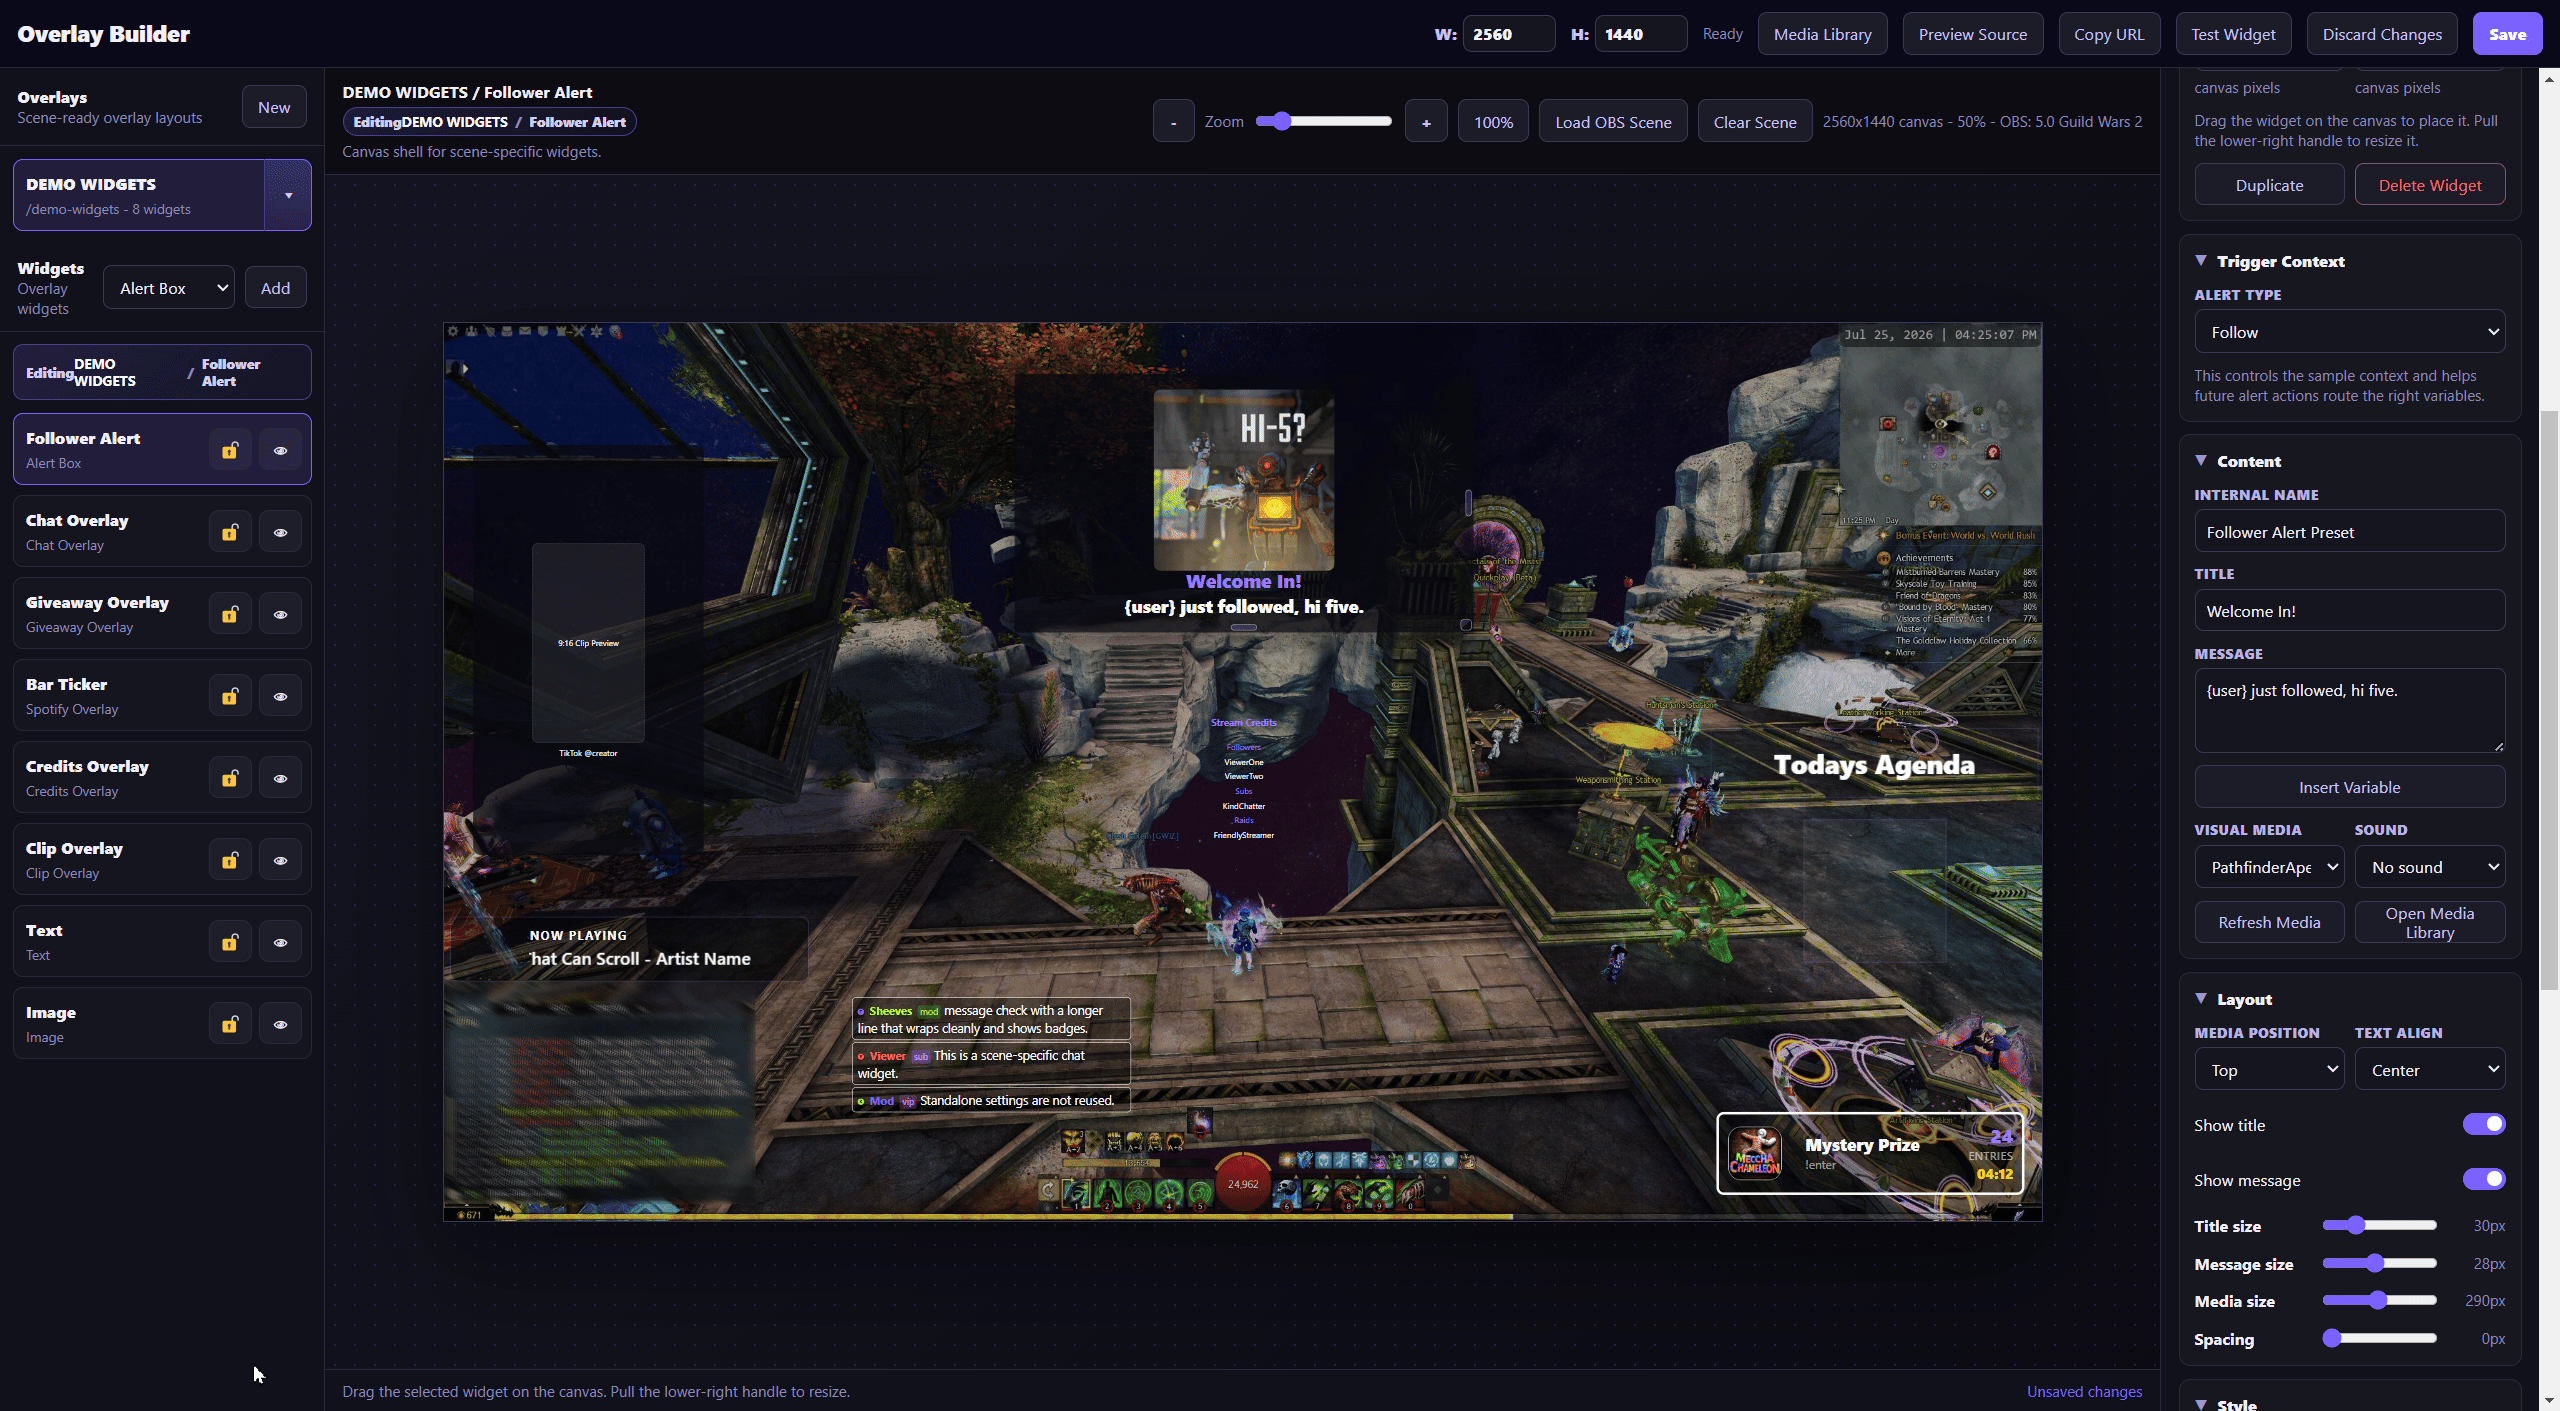Image resolution: width=2560 pixels, height=1411 pixels.
Task: Click the Duplicate widget button
Action: coord(2269,185)
